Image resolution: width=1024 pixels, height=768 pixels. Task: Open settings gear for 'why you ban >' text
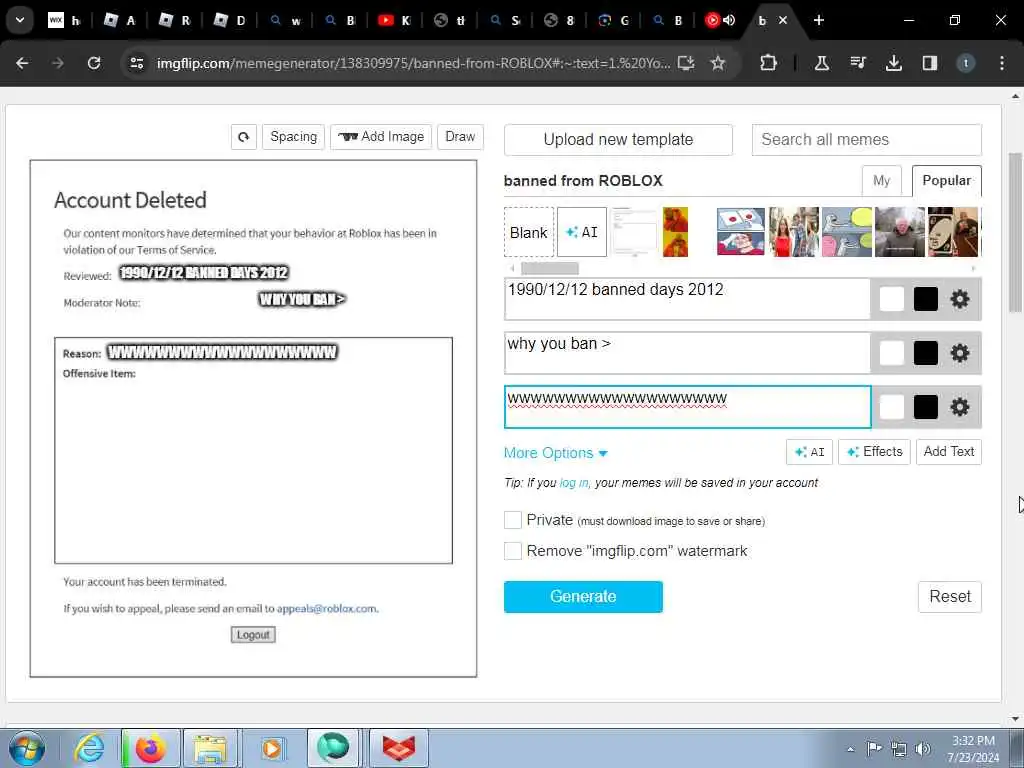(959, 353)
